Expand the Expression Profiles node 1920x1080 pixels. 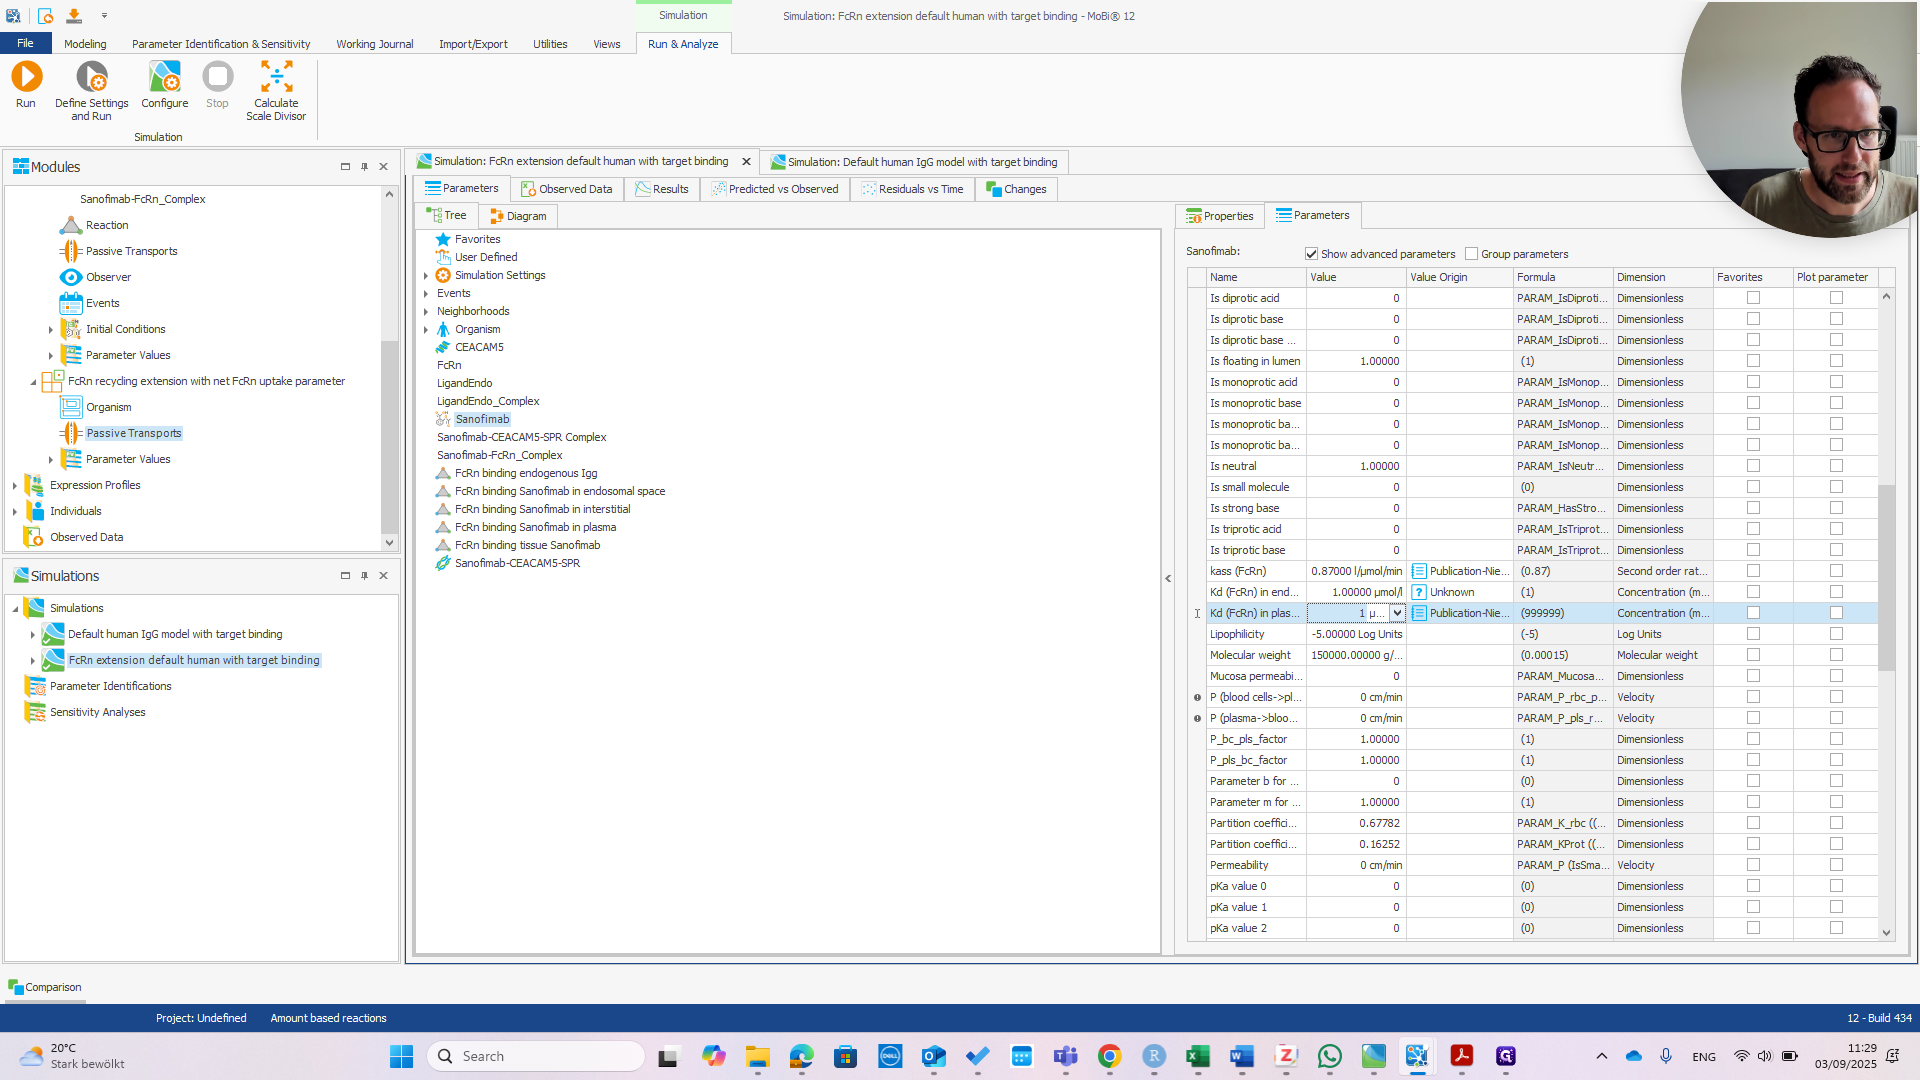(x=15, y=485)
